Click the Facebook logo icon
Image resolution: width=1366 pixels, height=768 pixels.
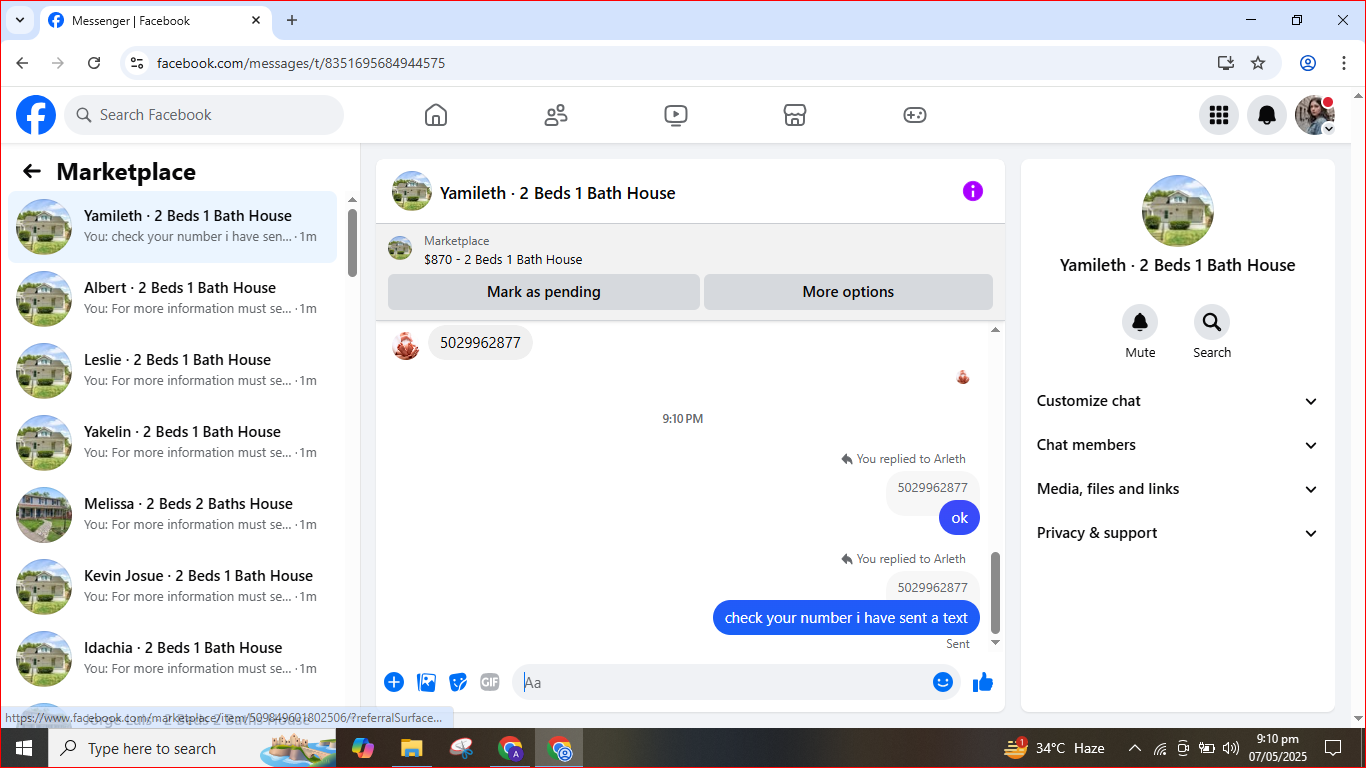click(36, 115)
